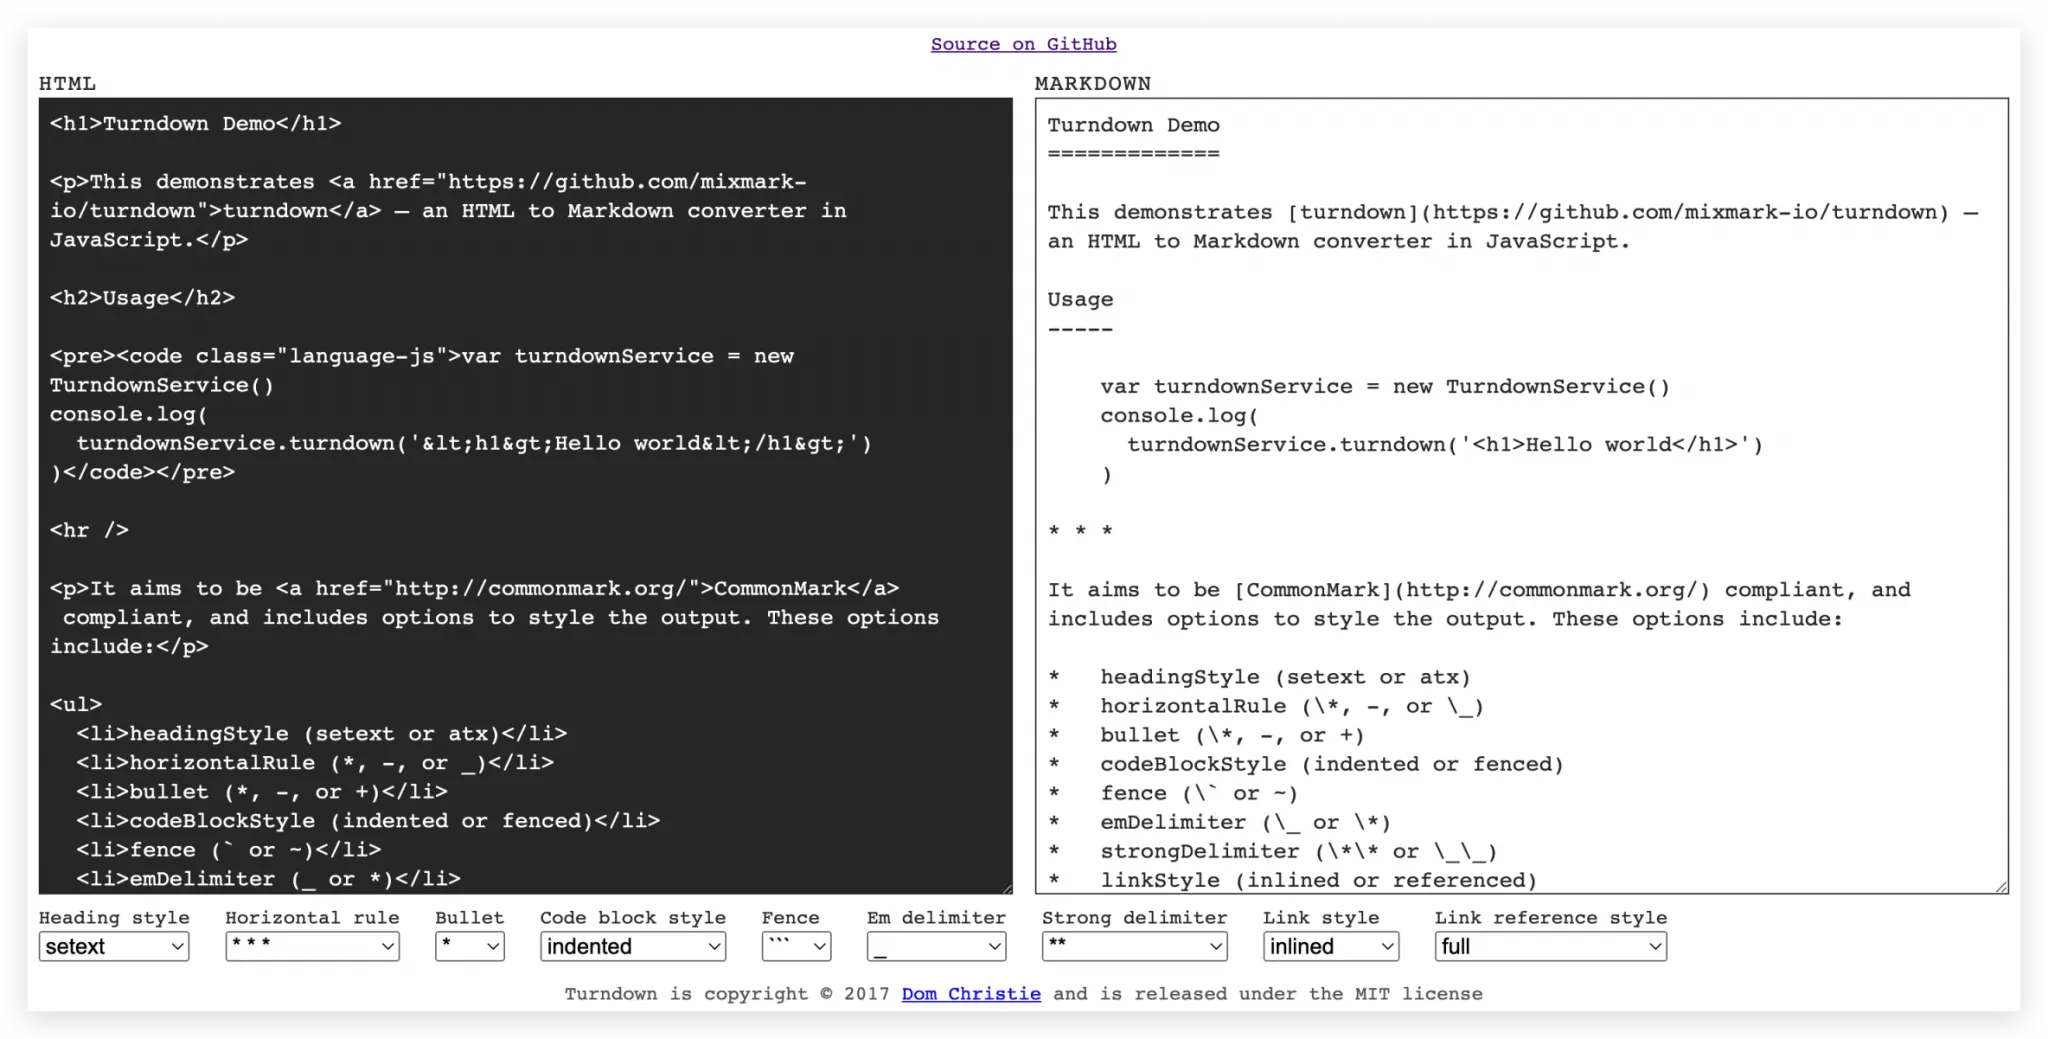
Task: Open the Fence dropdown
Action: 796,946
